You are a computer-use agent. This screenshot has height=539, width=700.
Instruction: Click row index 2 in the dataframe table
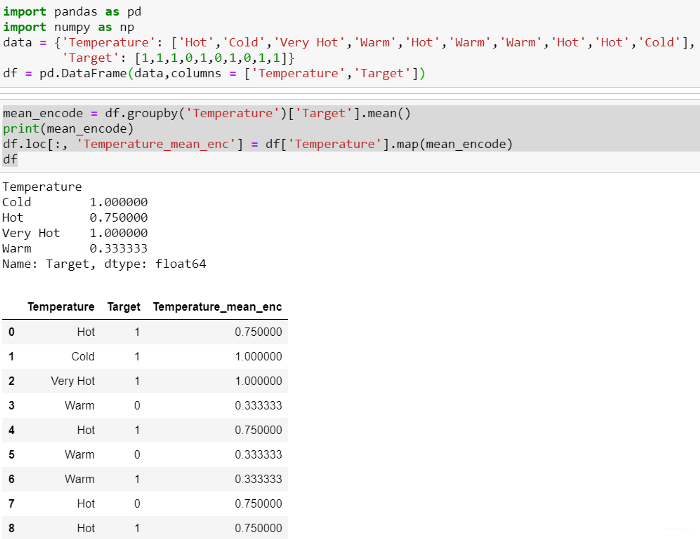12,381
